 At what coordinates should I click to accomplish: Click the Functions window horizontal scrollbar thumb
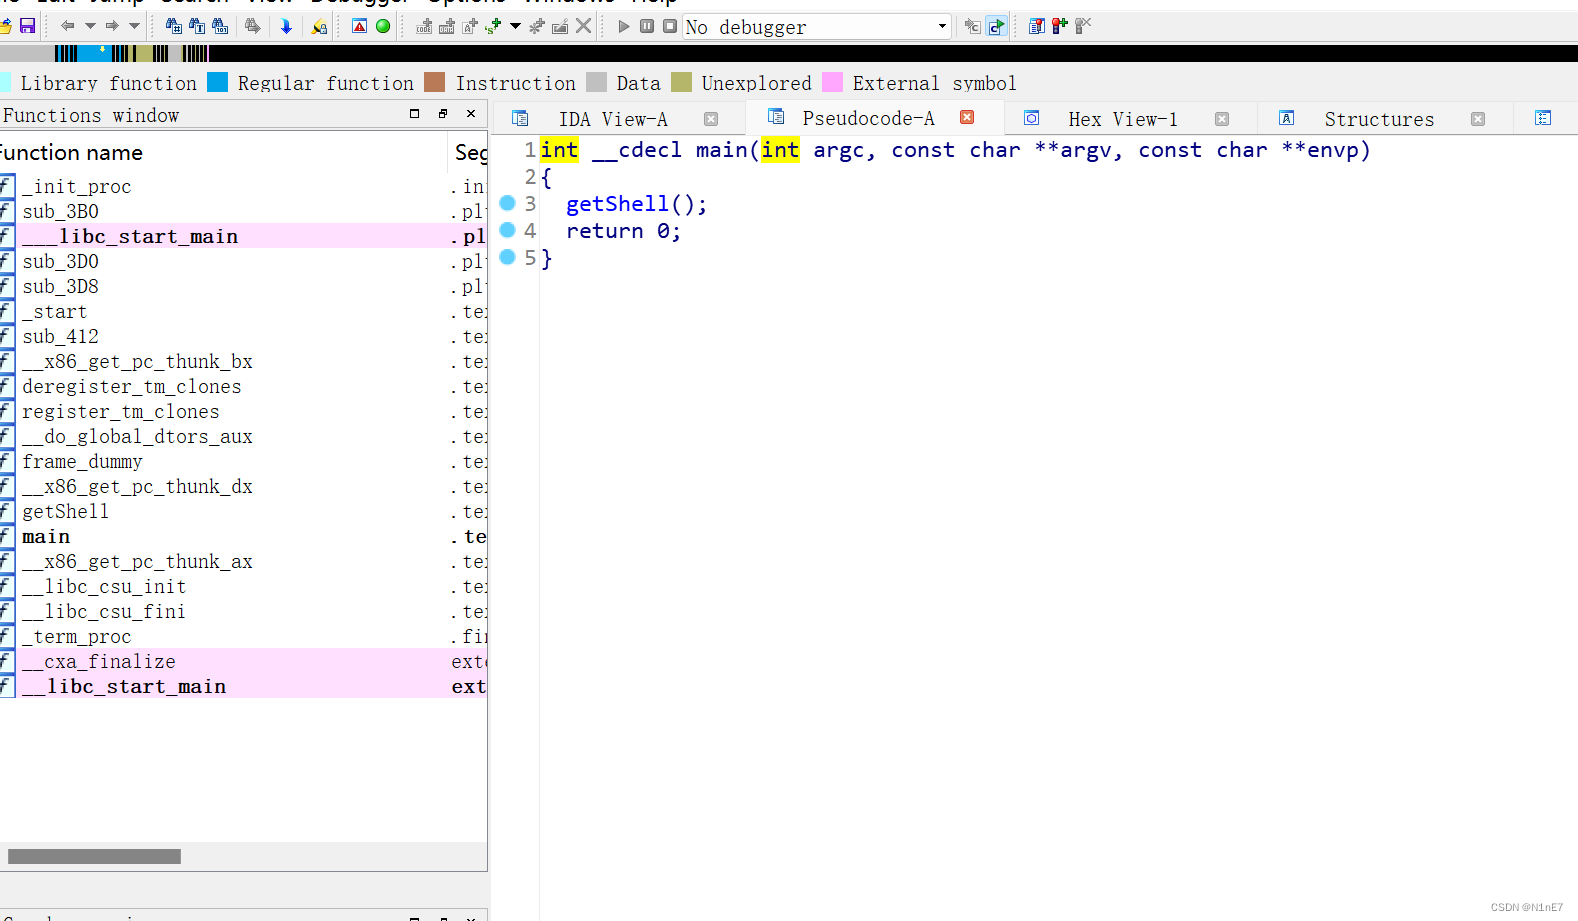point(94,856)
